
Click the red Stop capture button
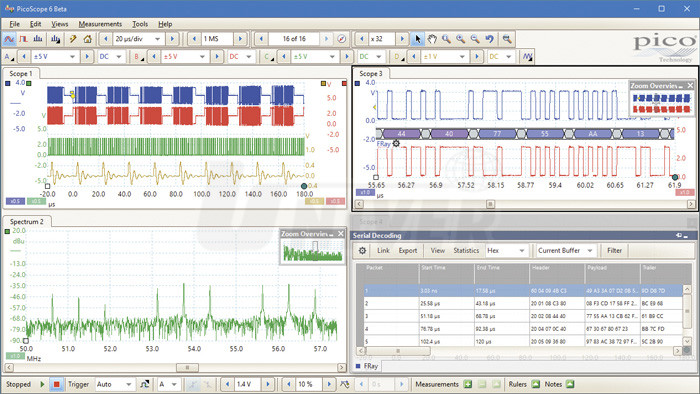[56, 384]
